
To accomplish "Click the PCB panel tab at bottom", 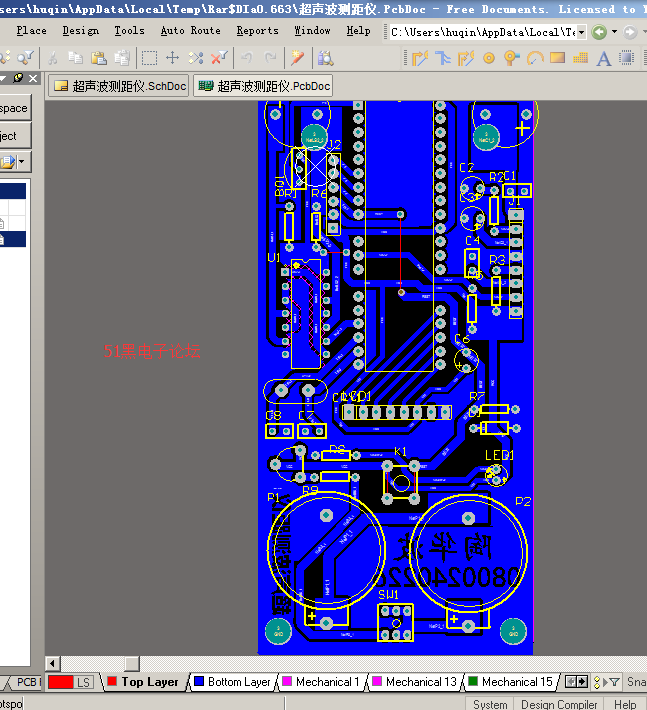I will [x=27, y=682].
